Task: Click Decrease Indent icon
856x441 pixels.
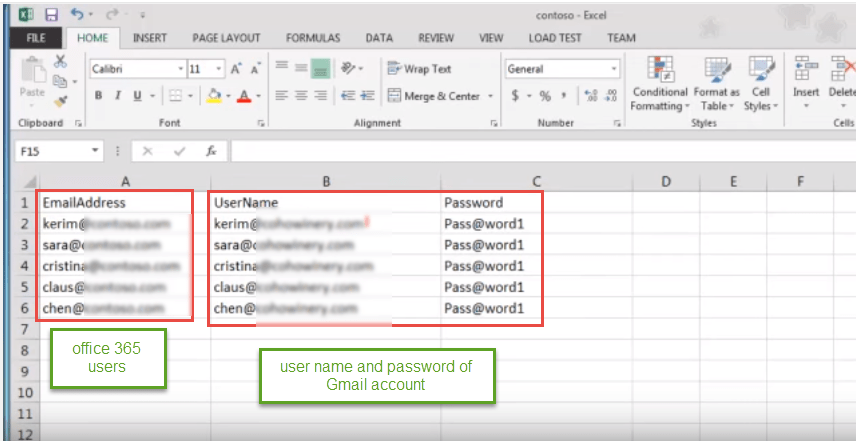Action: click(348, 96)
